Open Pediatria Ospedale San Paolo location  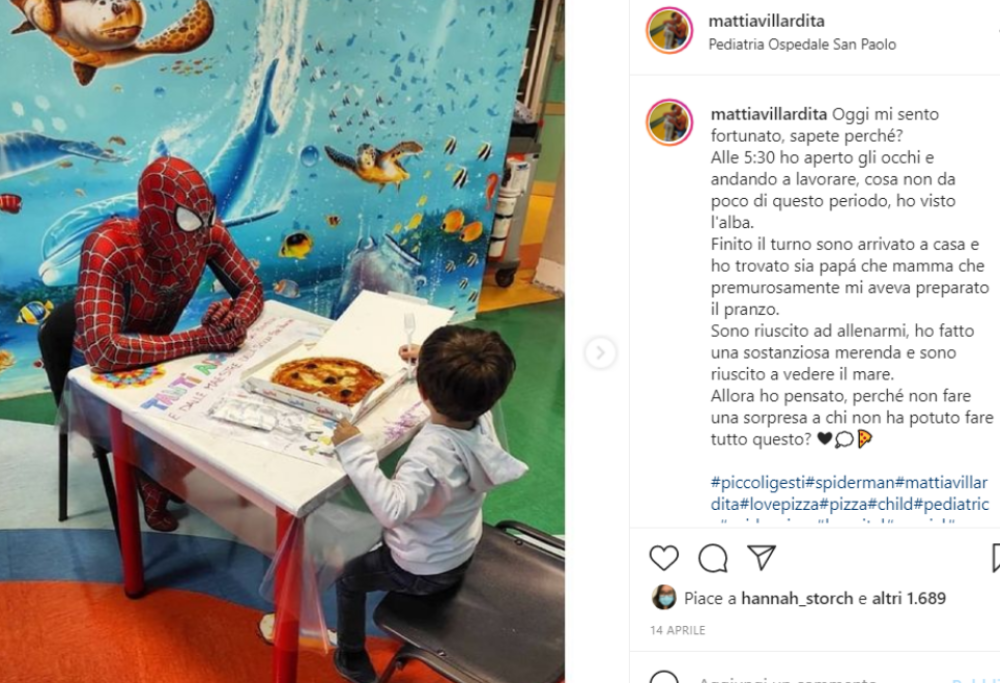802,45
